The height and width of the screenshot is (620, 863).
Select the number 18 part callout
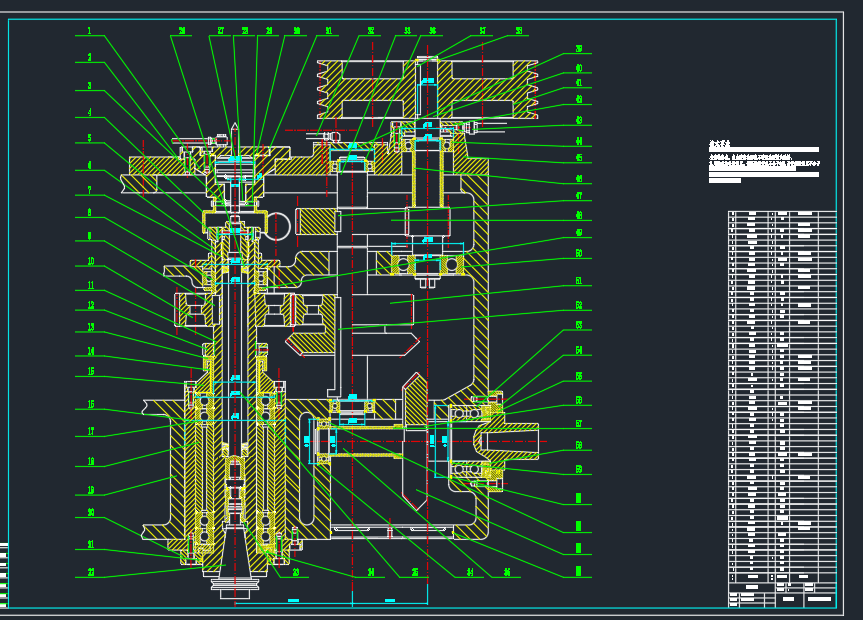[91, 461]
